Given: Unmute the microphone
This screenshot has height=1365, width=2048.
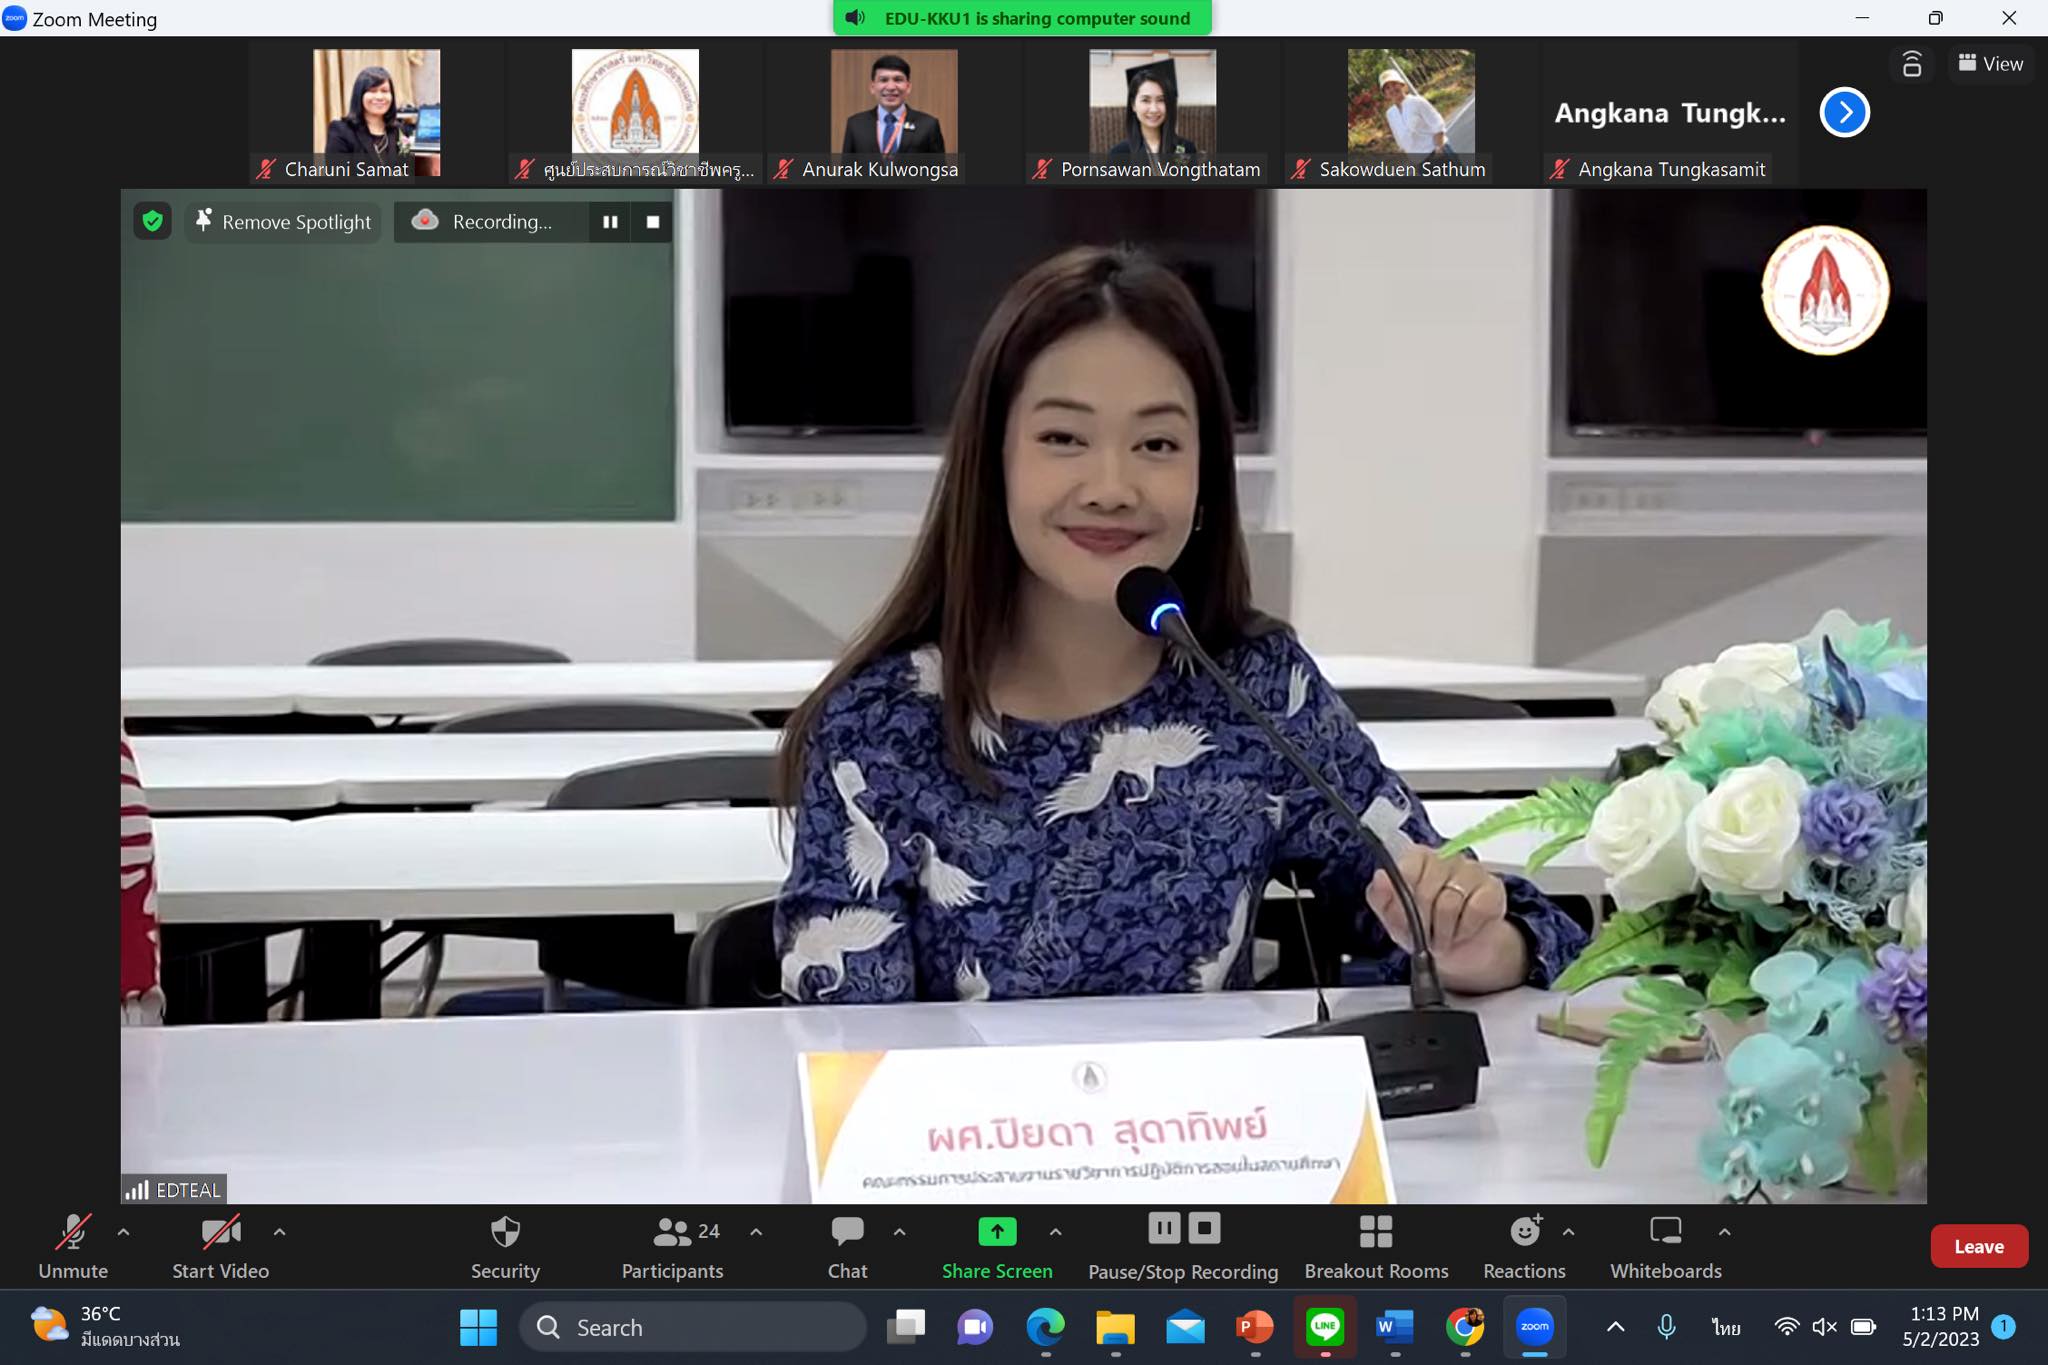Looking at the screenshot, I should 73,1245.
